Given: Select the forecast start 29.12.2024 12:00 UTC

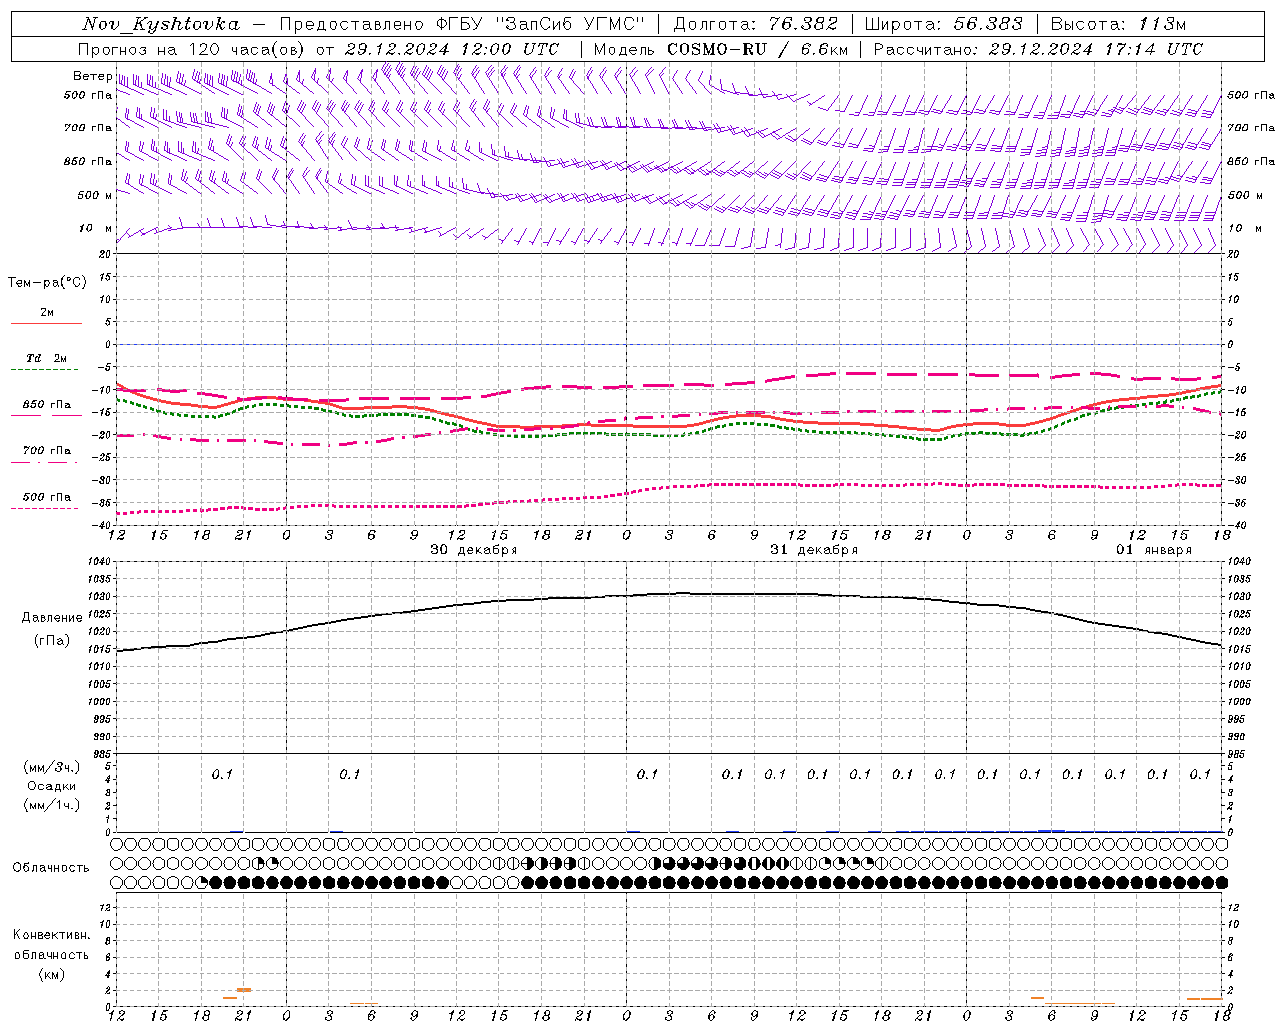Looking at the screenshot, I should 452,49.
